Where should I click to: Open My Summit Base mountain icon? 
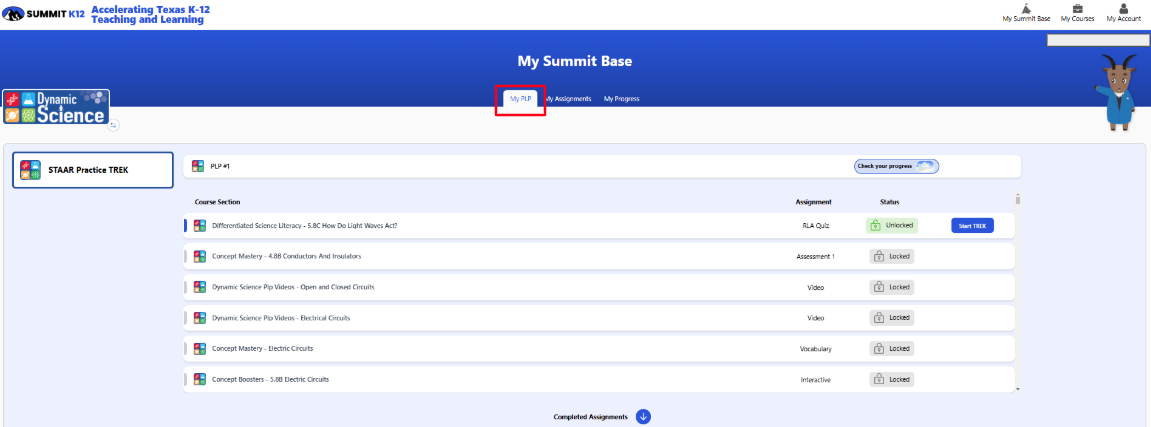point(1025,8)
